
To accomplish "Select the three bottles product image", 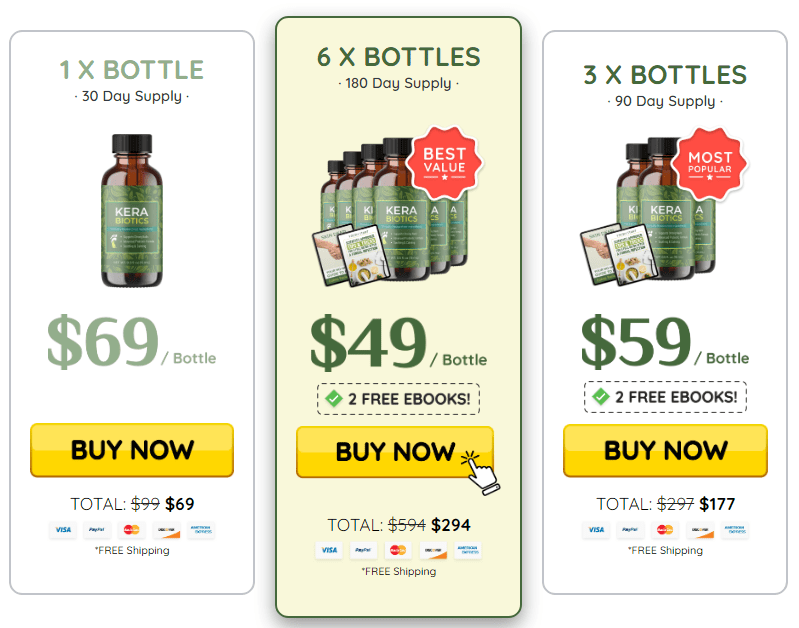I will click(x=648, y=212).
